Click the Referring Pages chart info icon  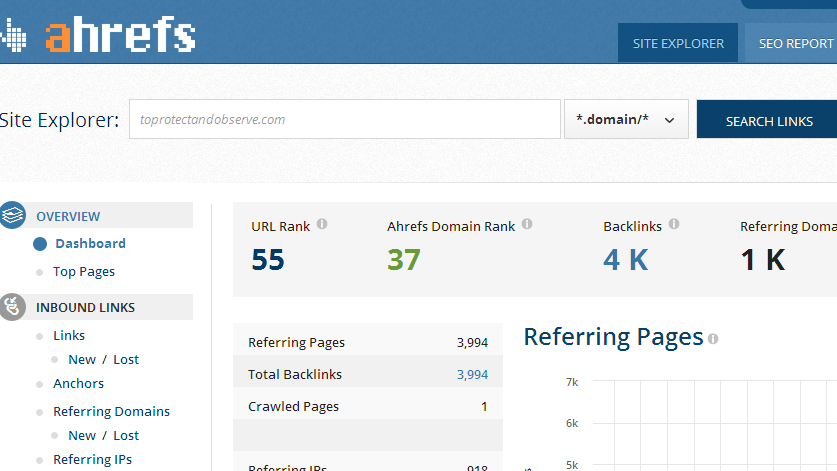713,339
